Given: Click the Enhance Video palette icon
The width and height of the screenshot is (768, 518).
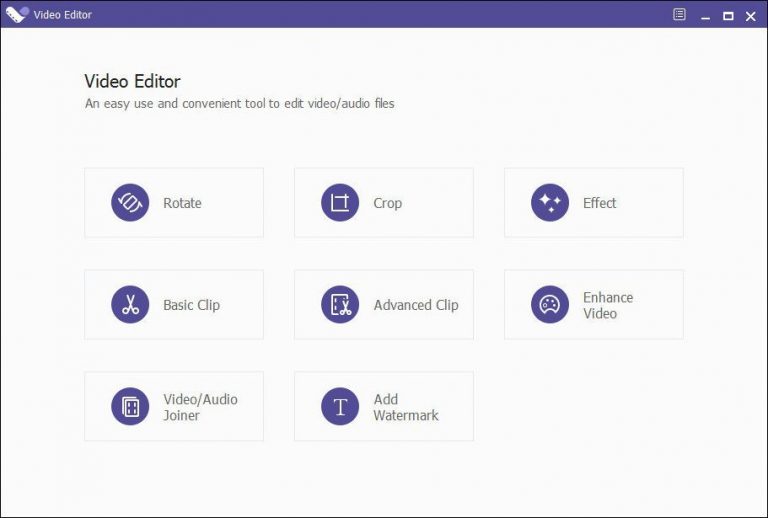Looking at the screenshot, I should pyautogui.click(x=550, y=305).
